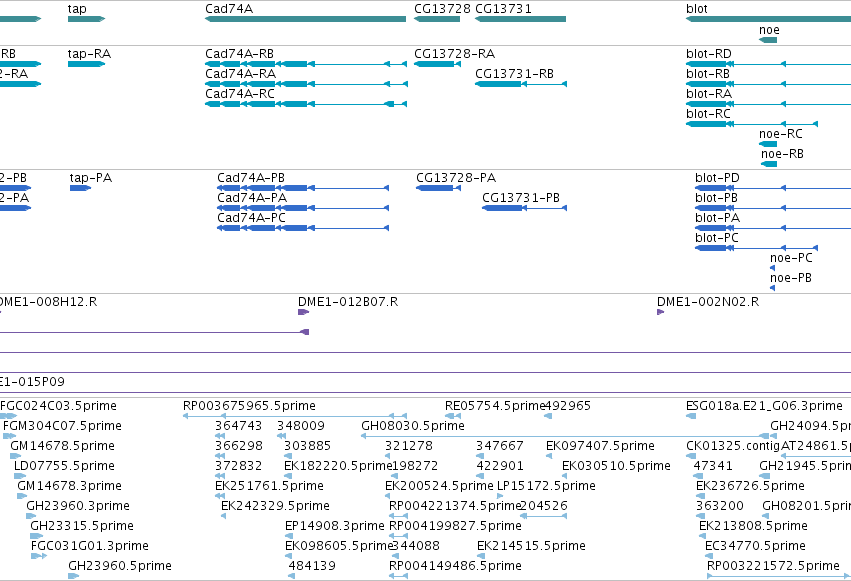Click the CG13731-PB protein feature

coord(524,208)
